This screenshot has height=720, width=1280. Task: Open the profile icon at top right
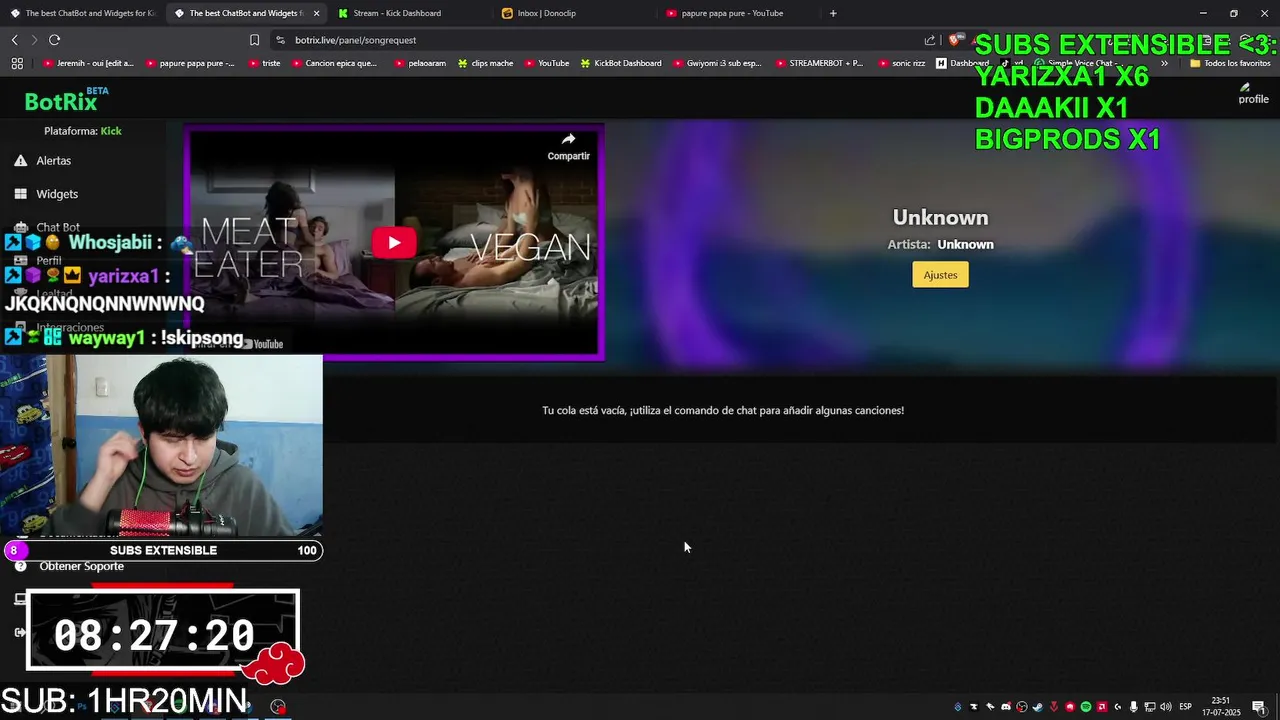(x=1253, y=94)
